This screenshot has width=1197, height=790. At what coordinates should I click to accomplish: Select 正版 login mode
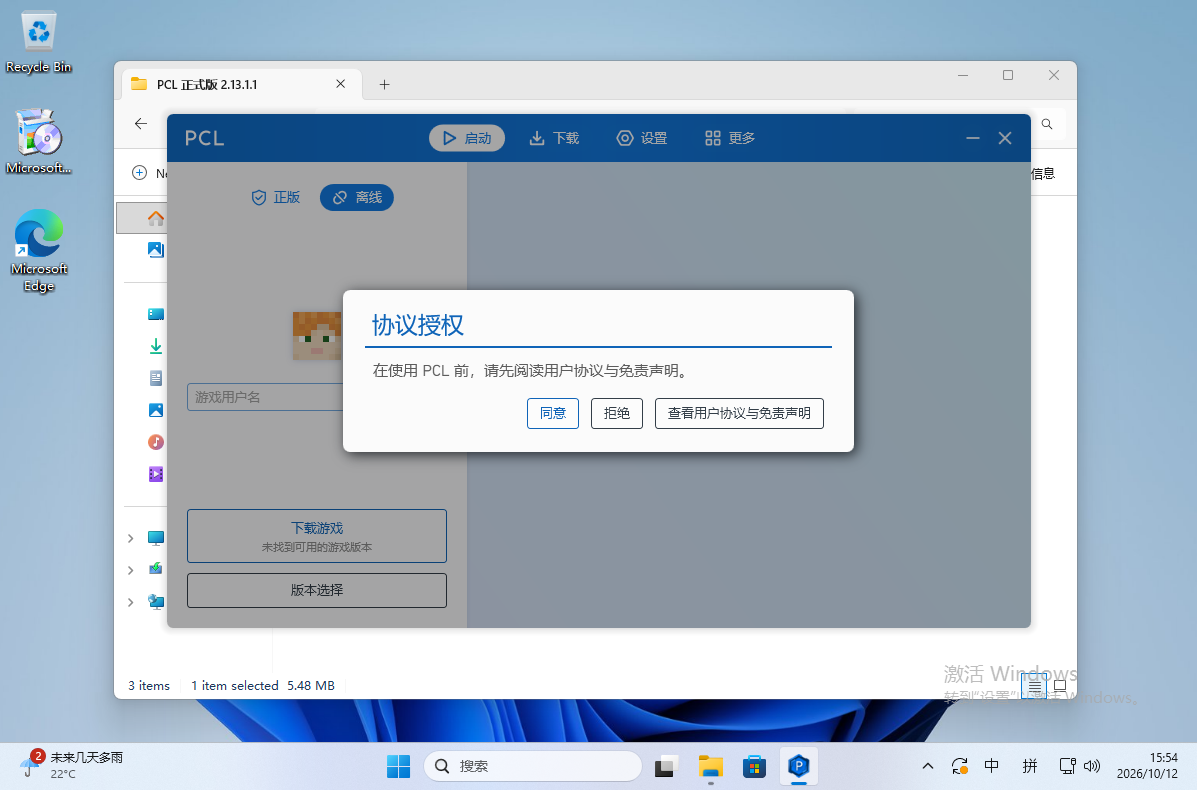point(276,198)
